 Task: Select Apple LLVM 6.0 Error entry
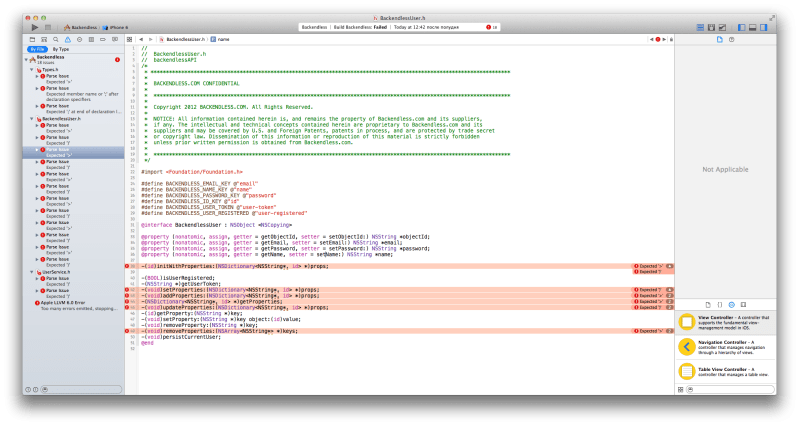tap(74, 305)
